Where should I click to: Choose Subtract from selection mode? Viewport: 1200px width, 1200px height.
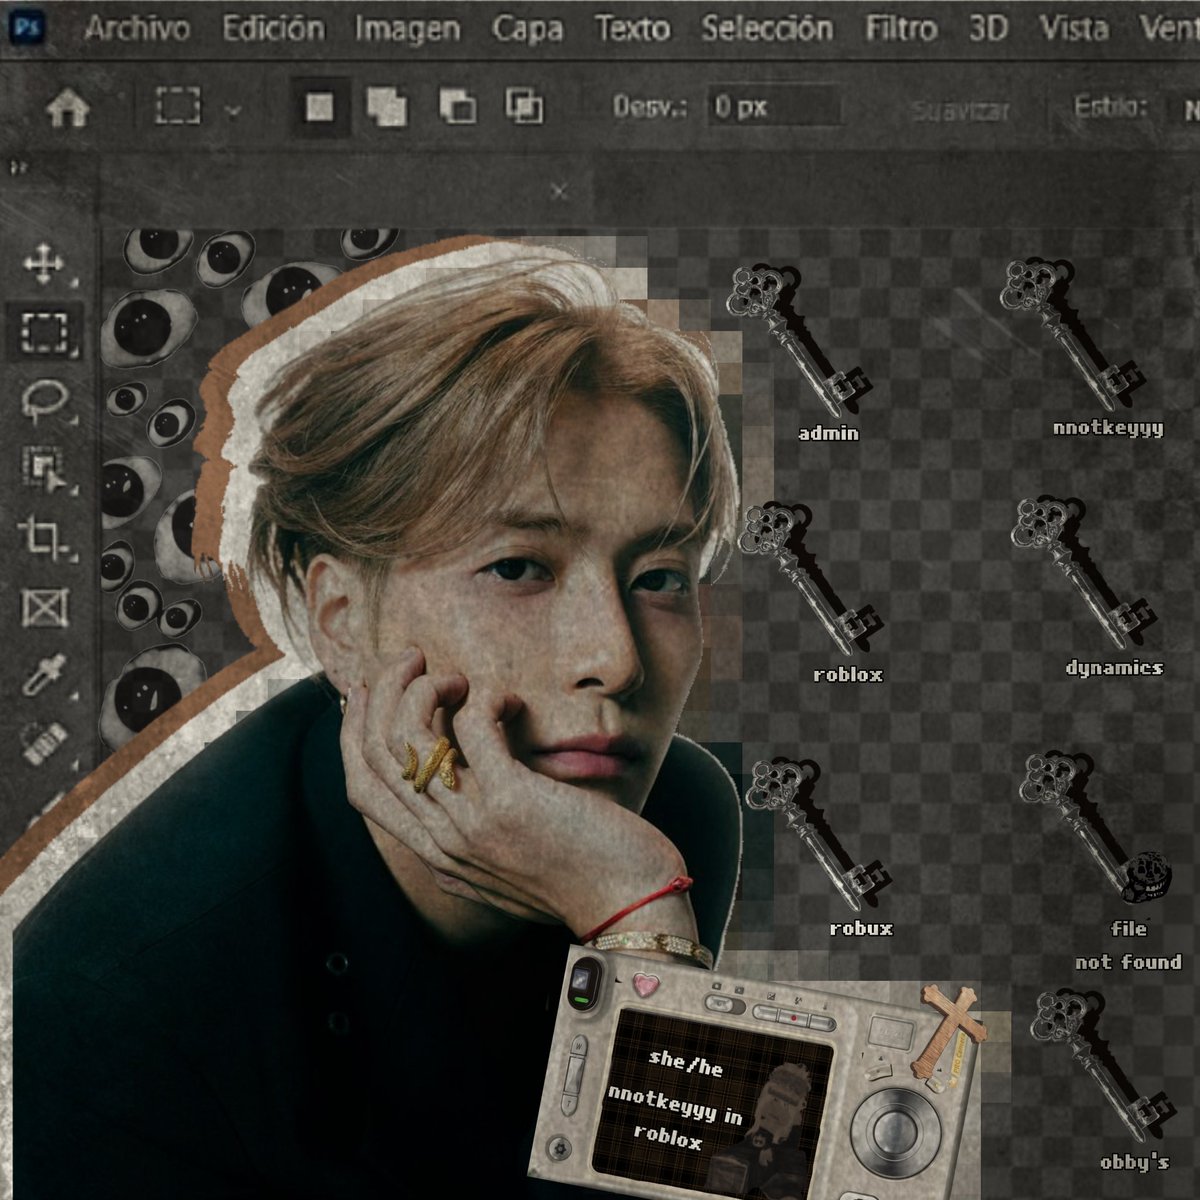(x=457, y=106)
